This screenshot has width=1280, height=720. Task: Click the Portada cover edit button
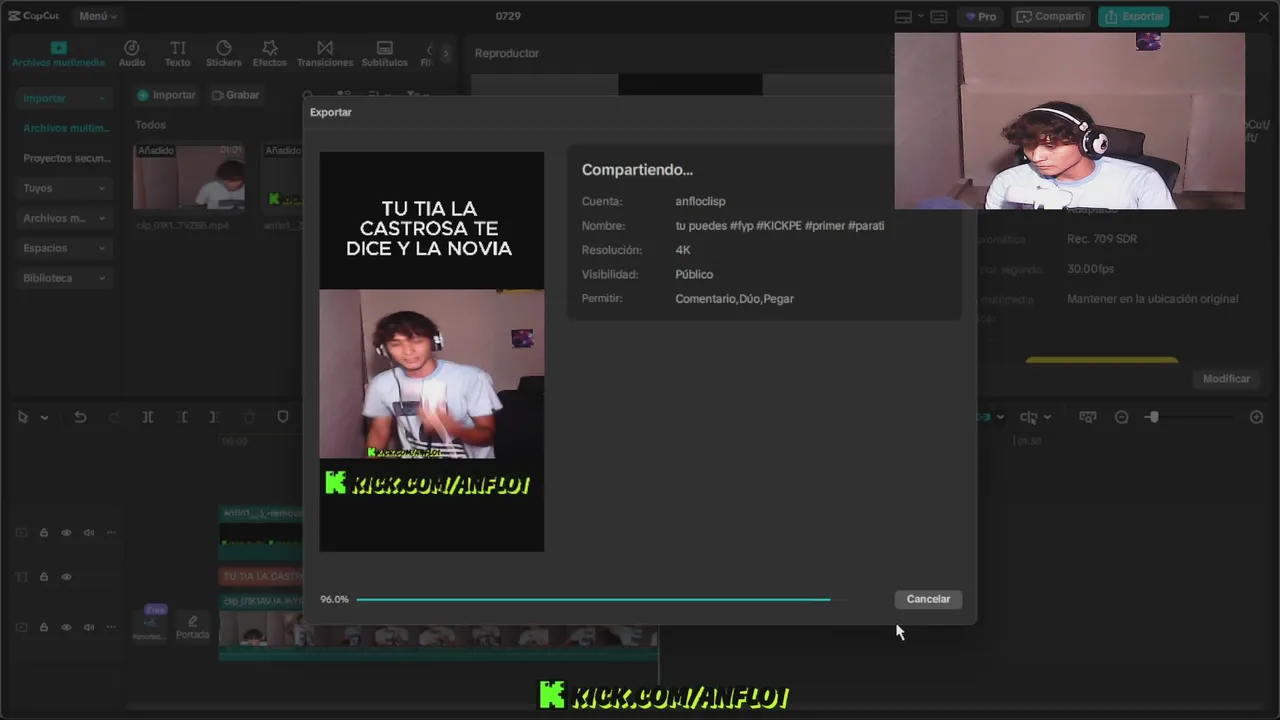pos(193,627)
